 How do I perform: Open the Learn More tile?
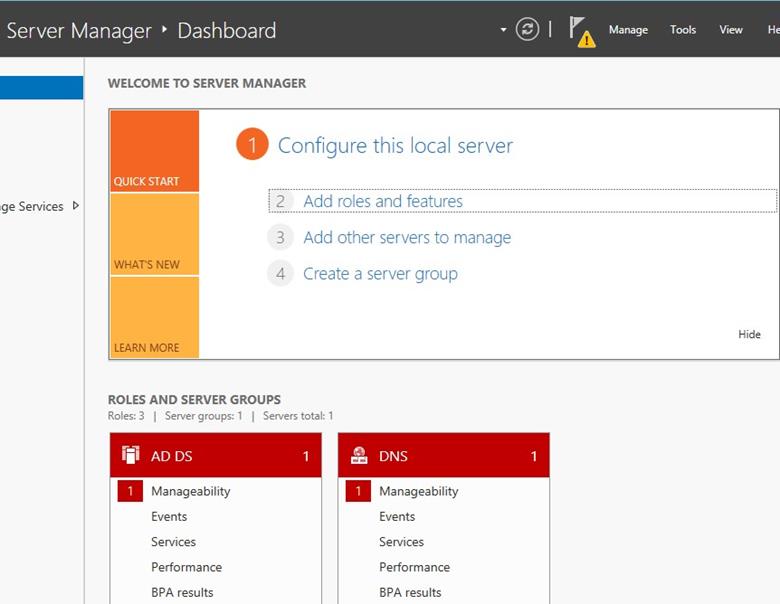point(155,317)
